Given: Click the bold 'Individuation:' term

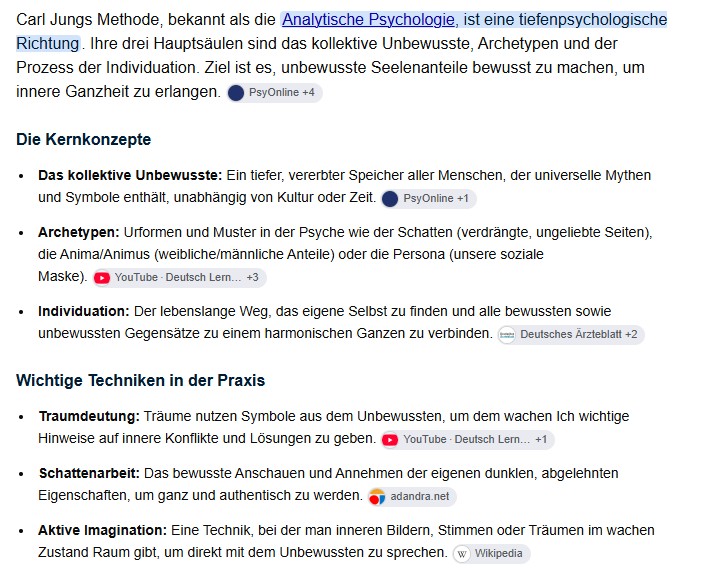Looking at the screenshot, I should (84, 311).
